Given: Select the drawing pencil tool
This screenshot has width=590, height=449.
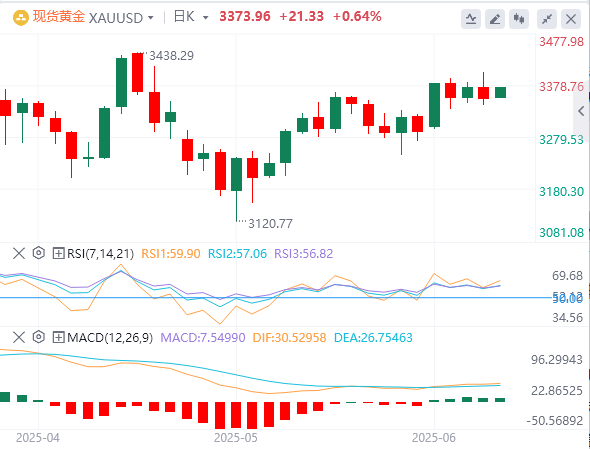Looking at the screenshot, I should (495, 19).
